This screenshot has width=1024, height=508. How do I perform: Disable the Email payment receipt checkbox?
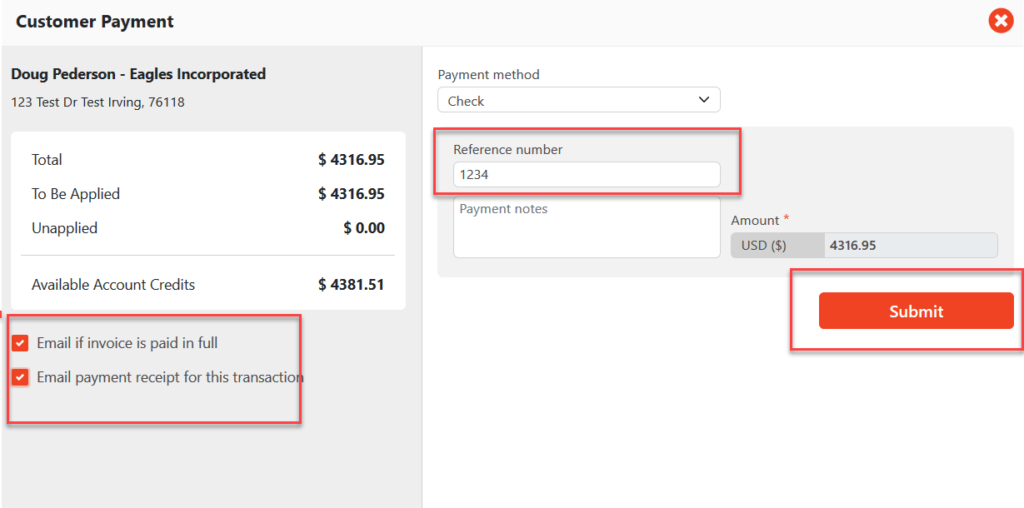point(20,377)
